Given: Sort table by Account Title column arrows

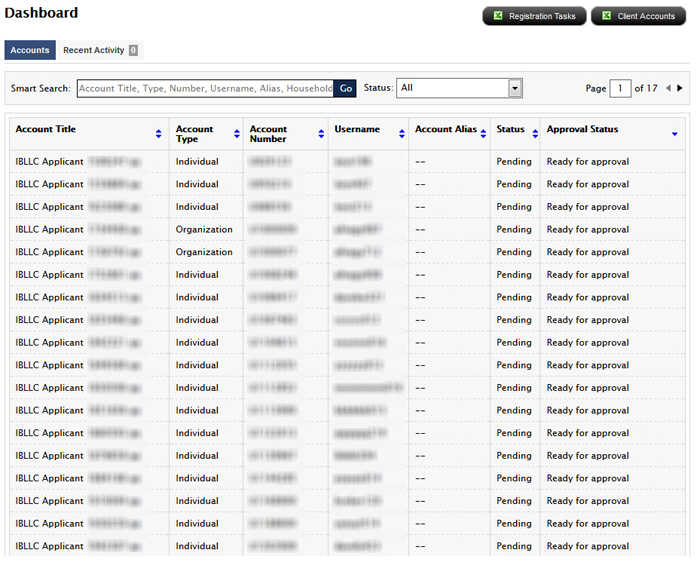Looking at the screenshot, I should (158, 134).
